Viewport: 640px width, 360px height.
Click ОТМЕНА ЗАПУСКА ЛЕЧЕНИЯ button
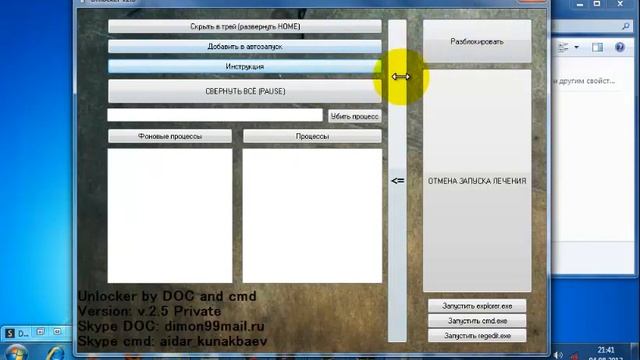click(477, 181)
